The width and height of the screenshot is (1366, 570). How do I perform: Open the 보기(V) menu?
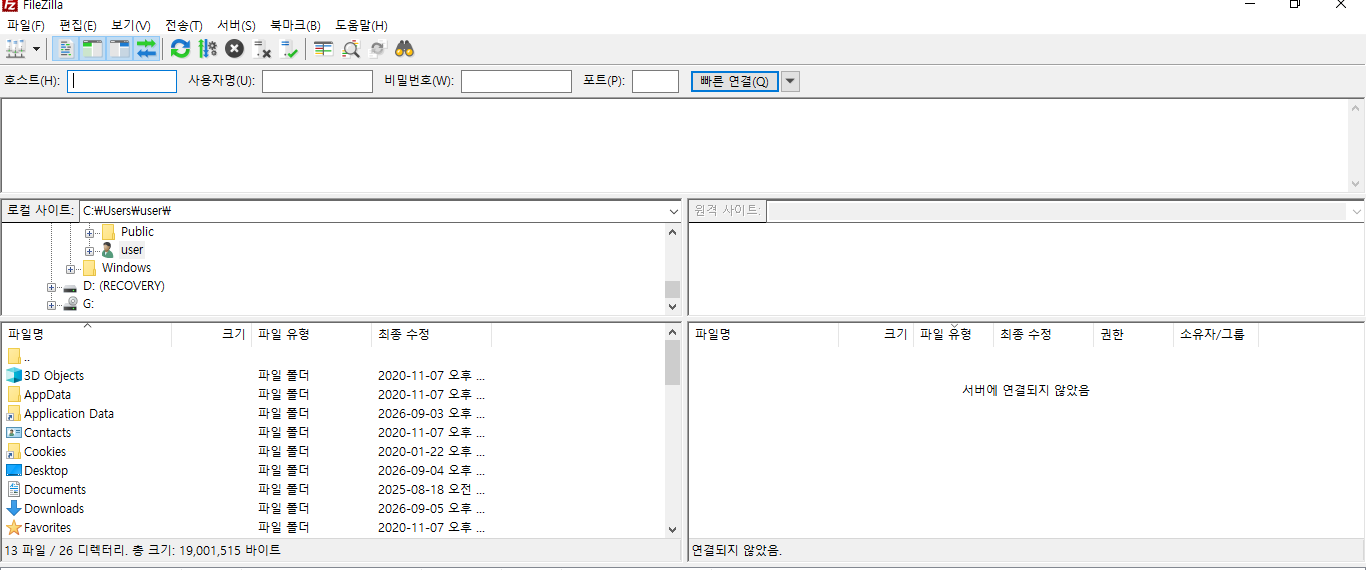click(x=131, y=25)
